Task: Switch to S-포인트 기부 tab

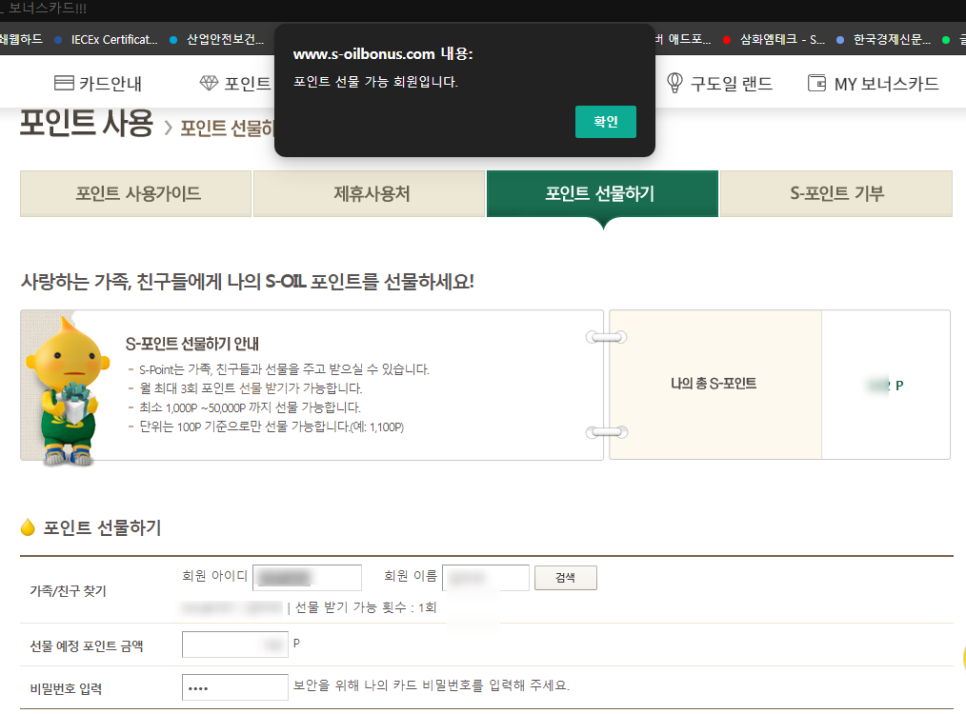Action: 836,193
